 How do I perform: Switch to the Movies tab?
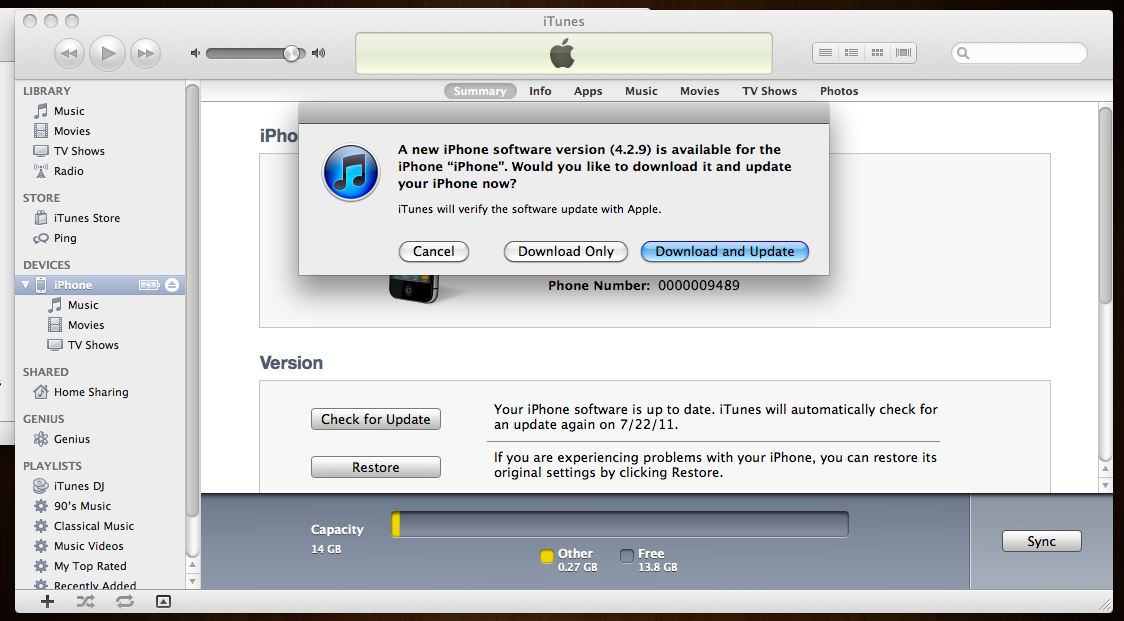[700, 91]
